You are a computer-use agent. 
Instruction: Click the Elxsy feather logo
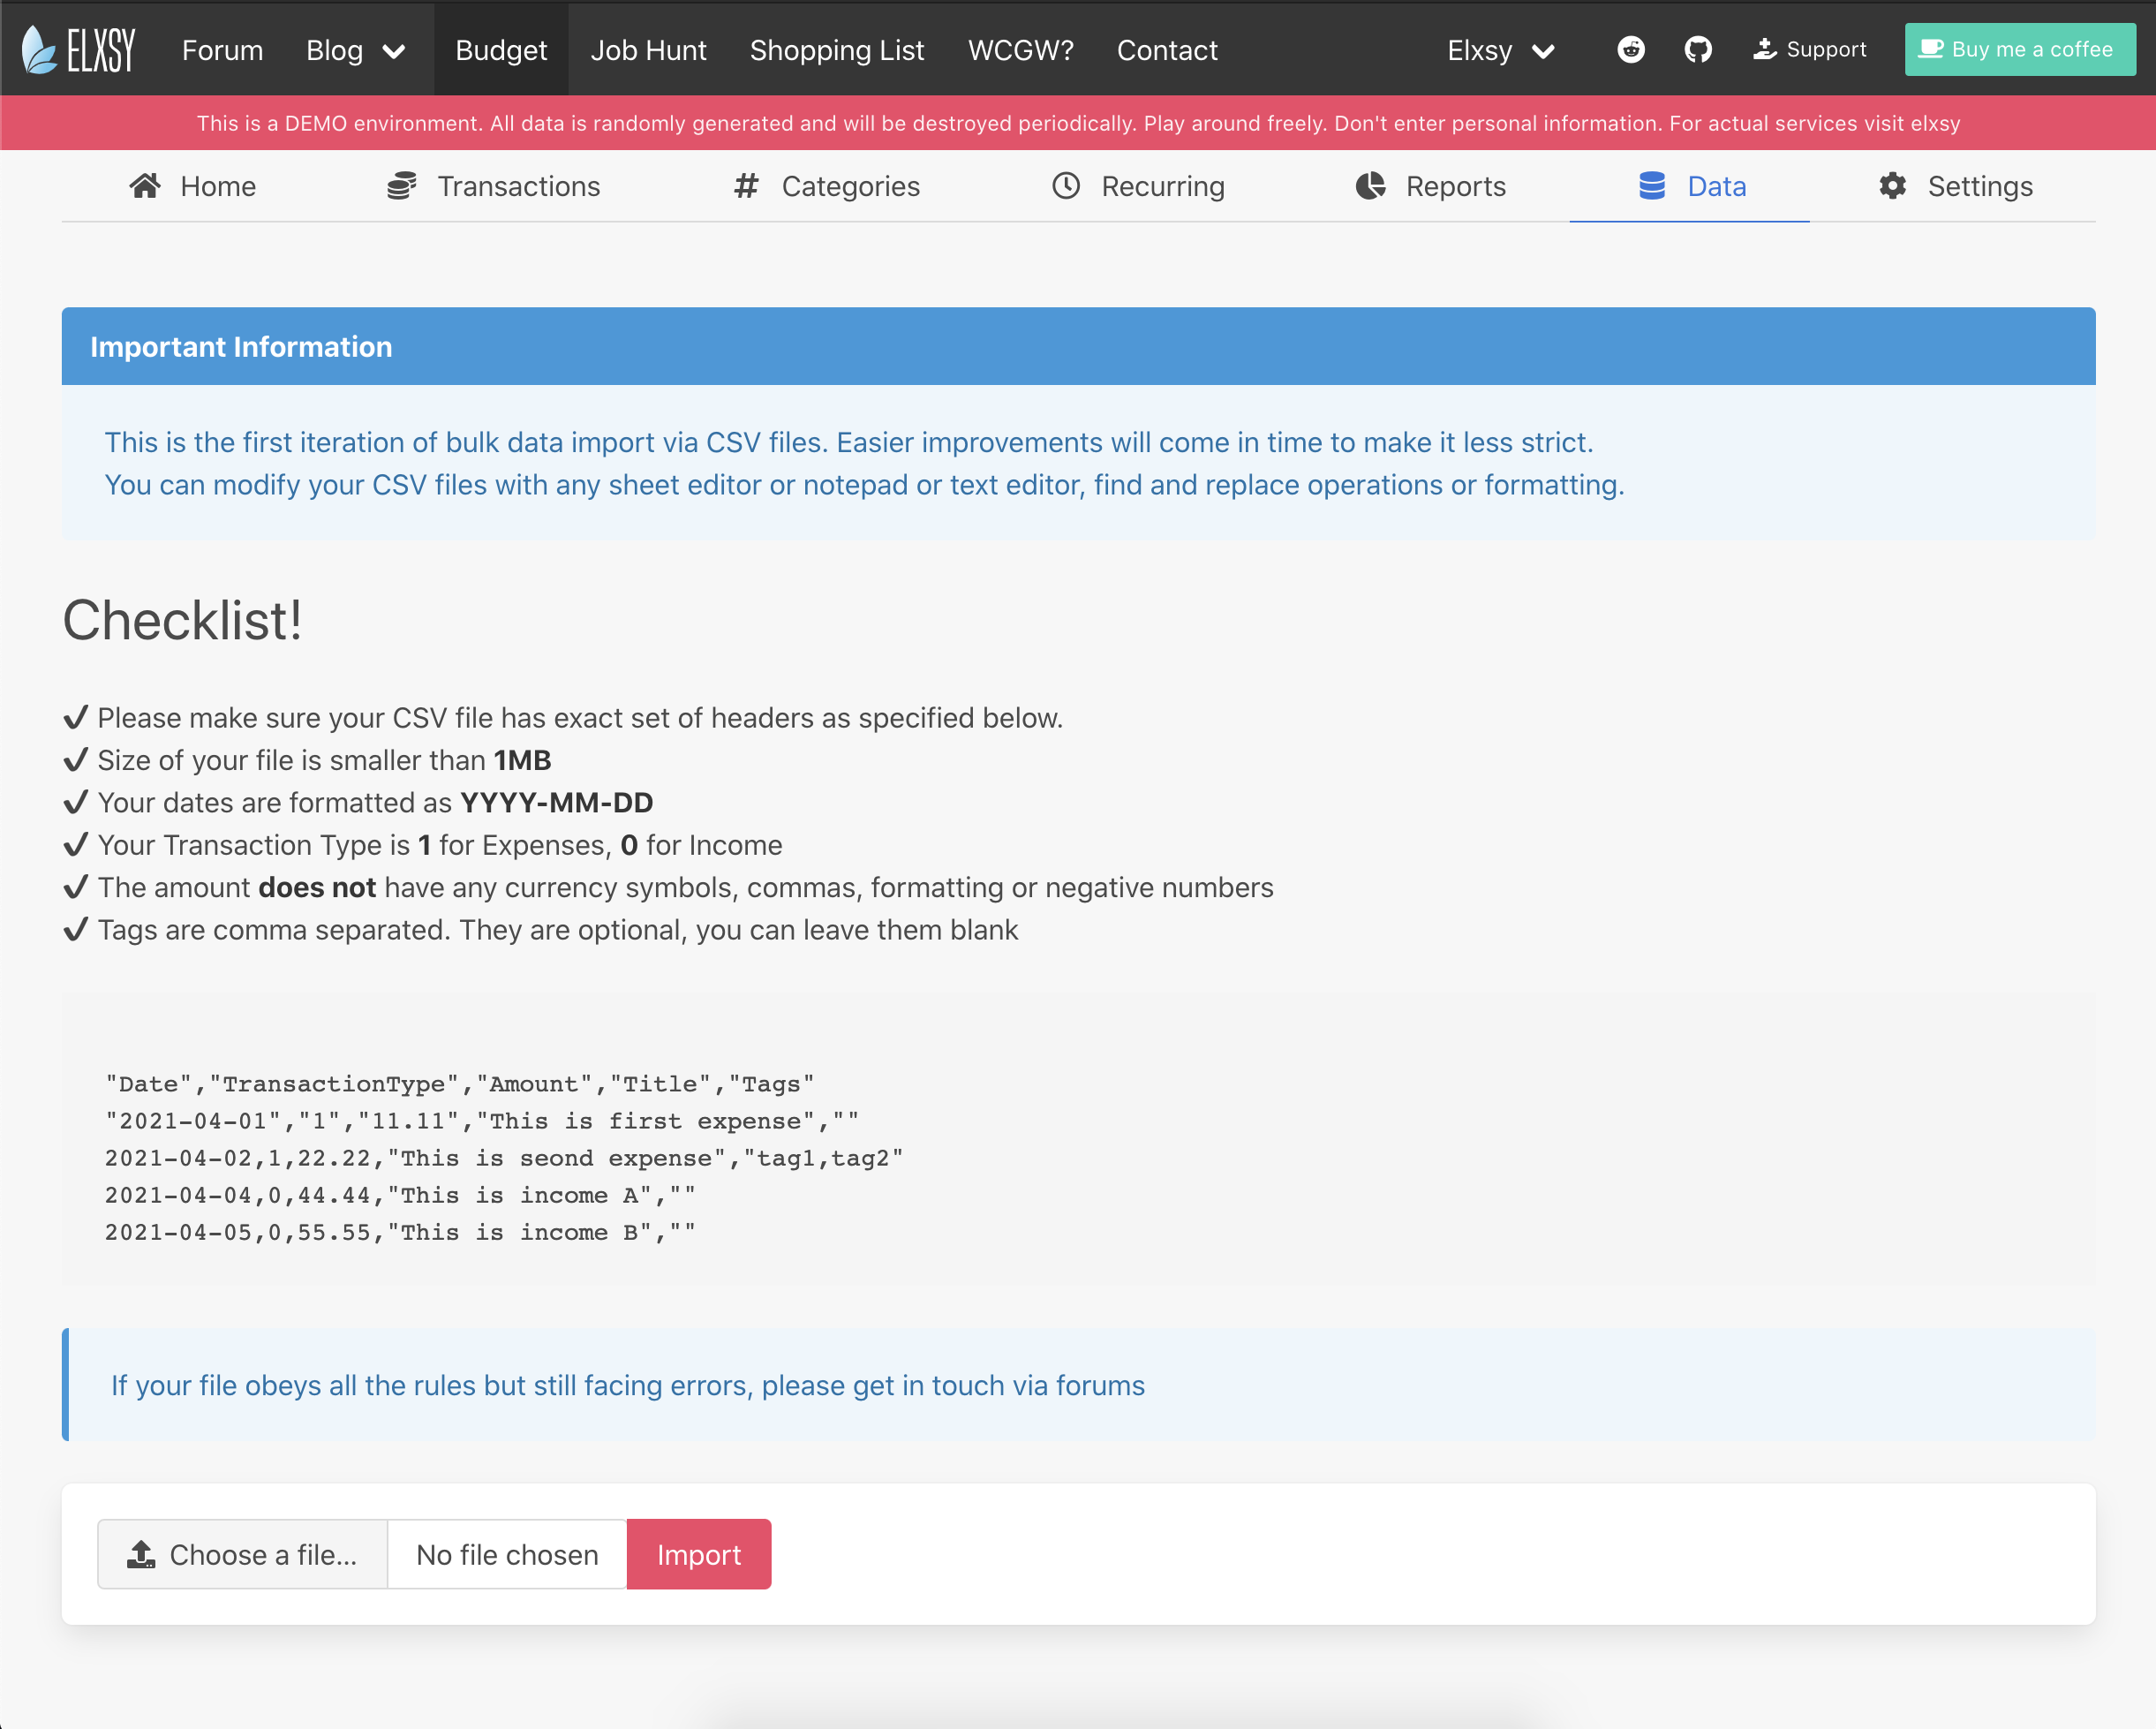[x=40, y=50]
